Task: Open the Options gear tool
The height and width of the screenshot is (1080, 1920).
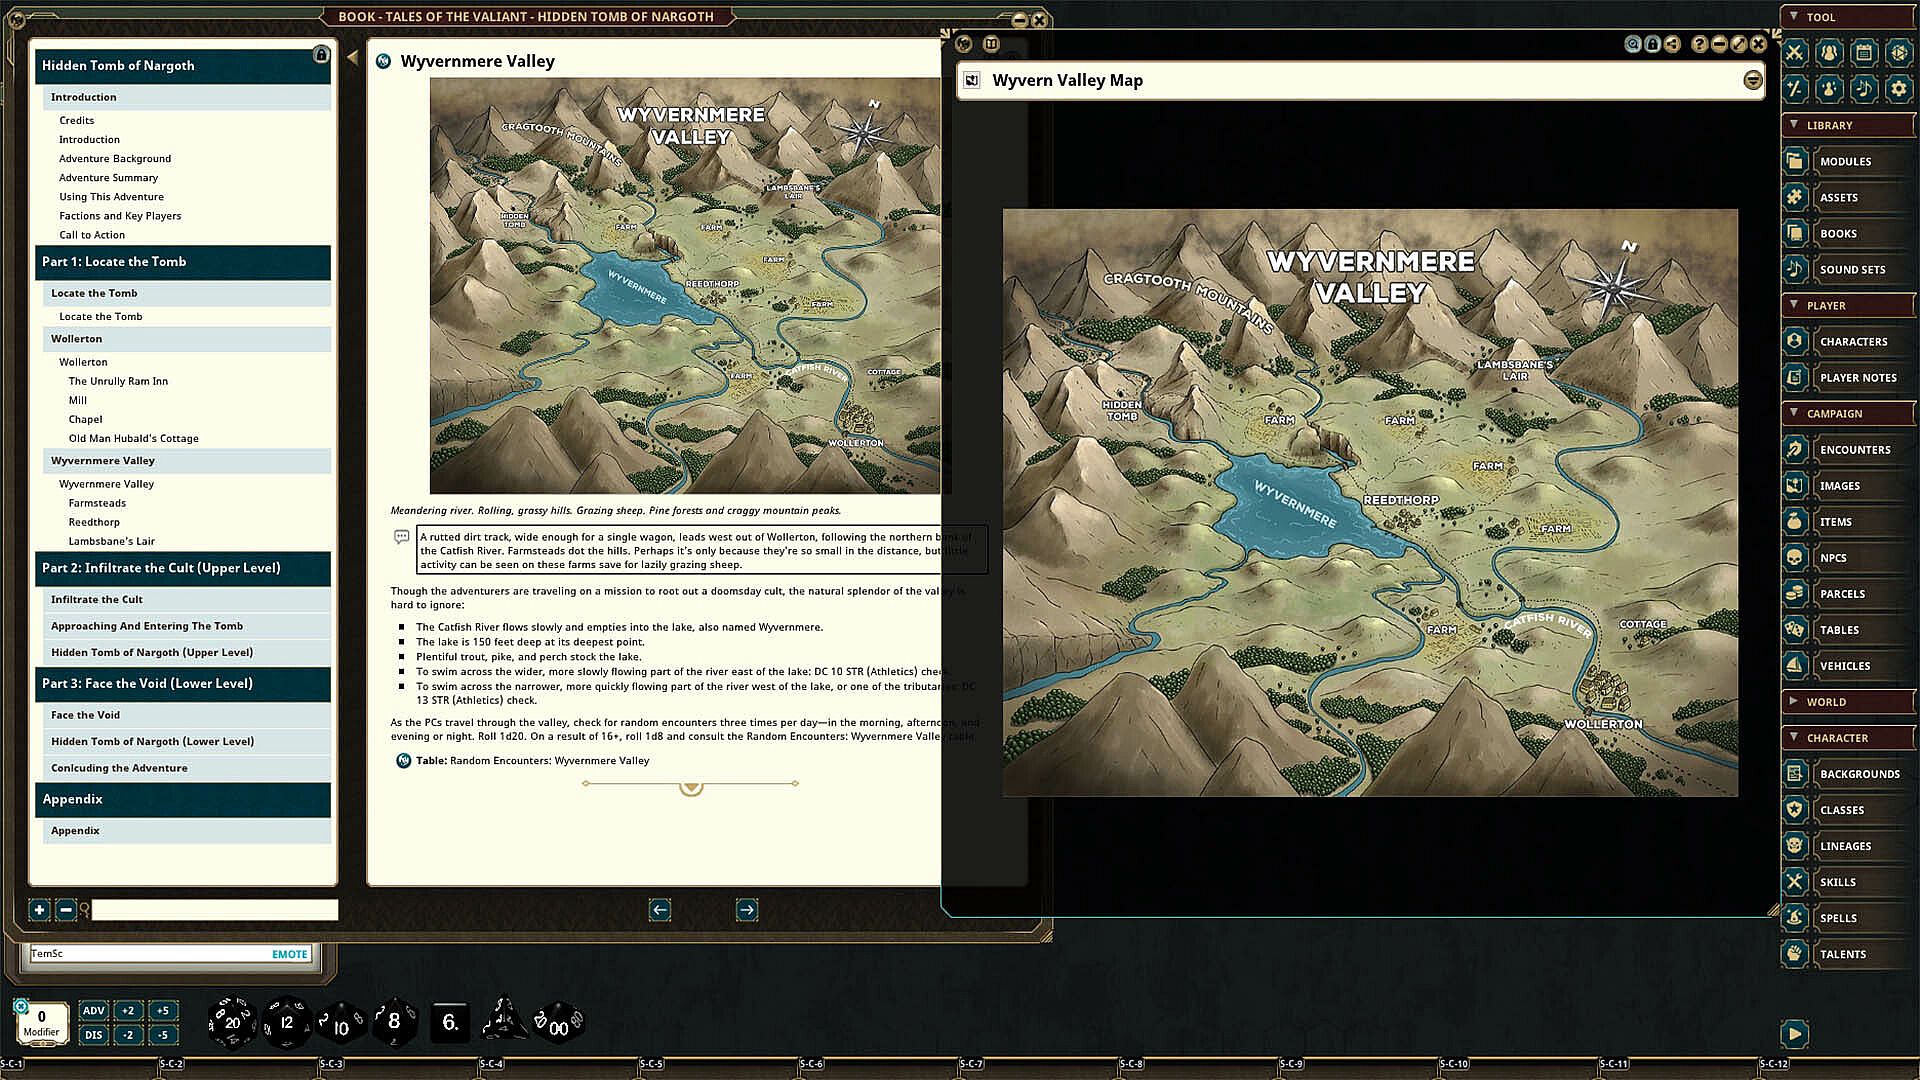Action: [x=1898, y=89]
